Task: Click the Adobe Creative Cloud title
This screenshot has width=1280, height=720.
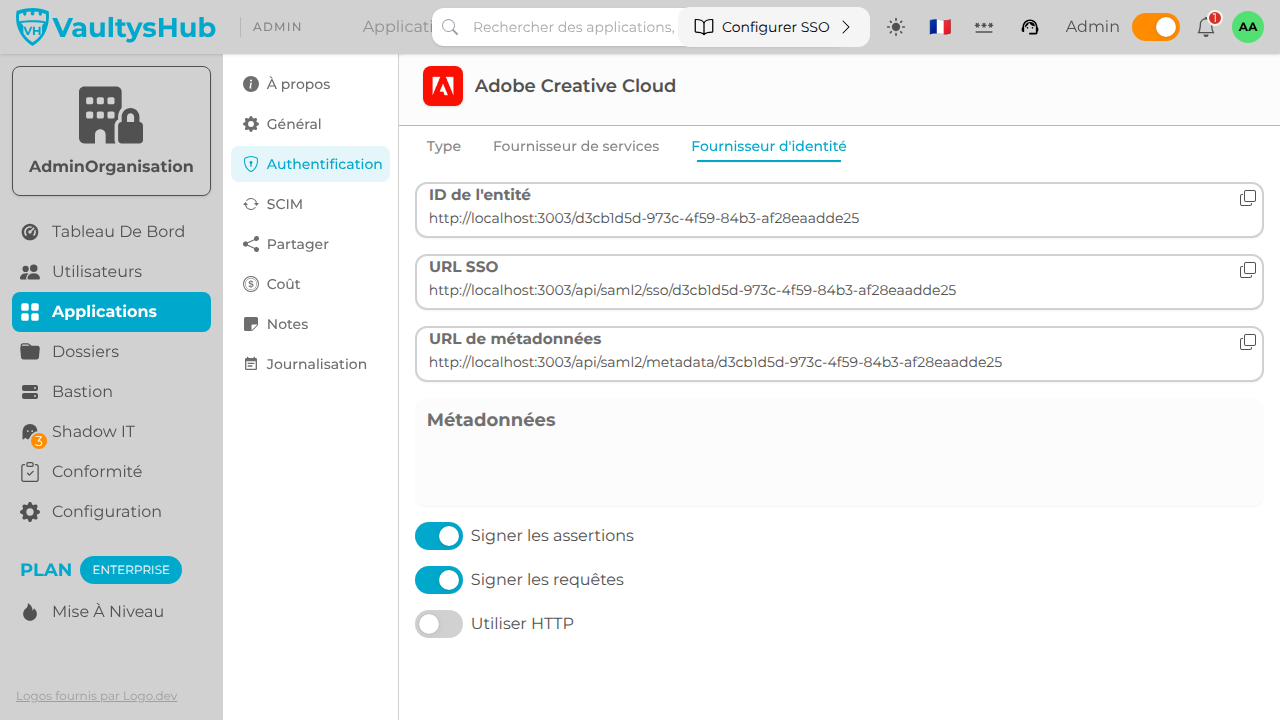Action: (575, 86)
